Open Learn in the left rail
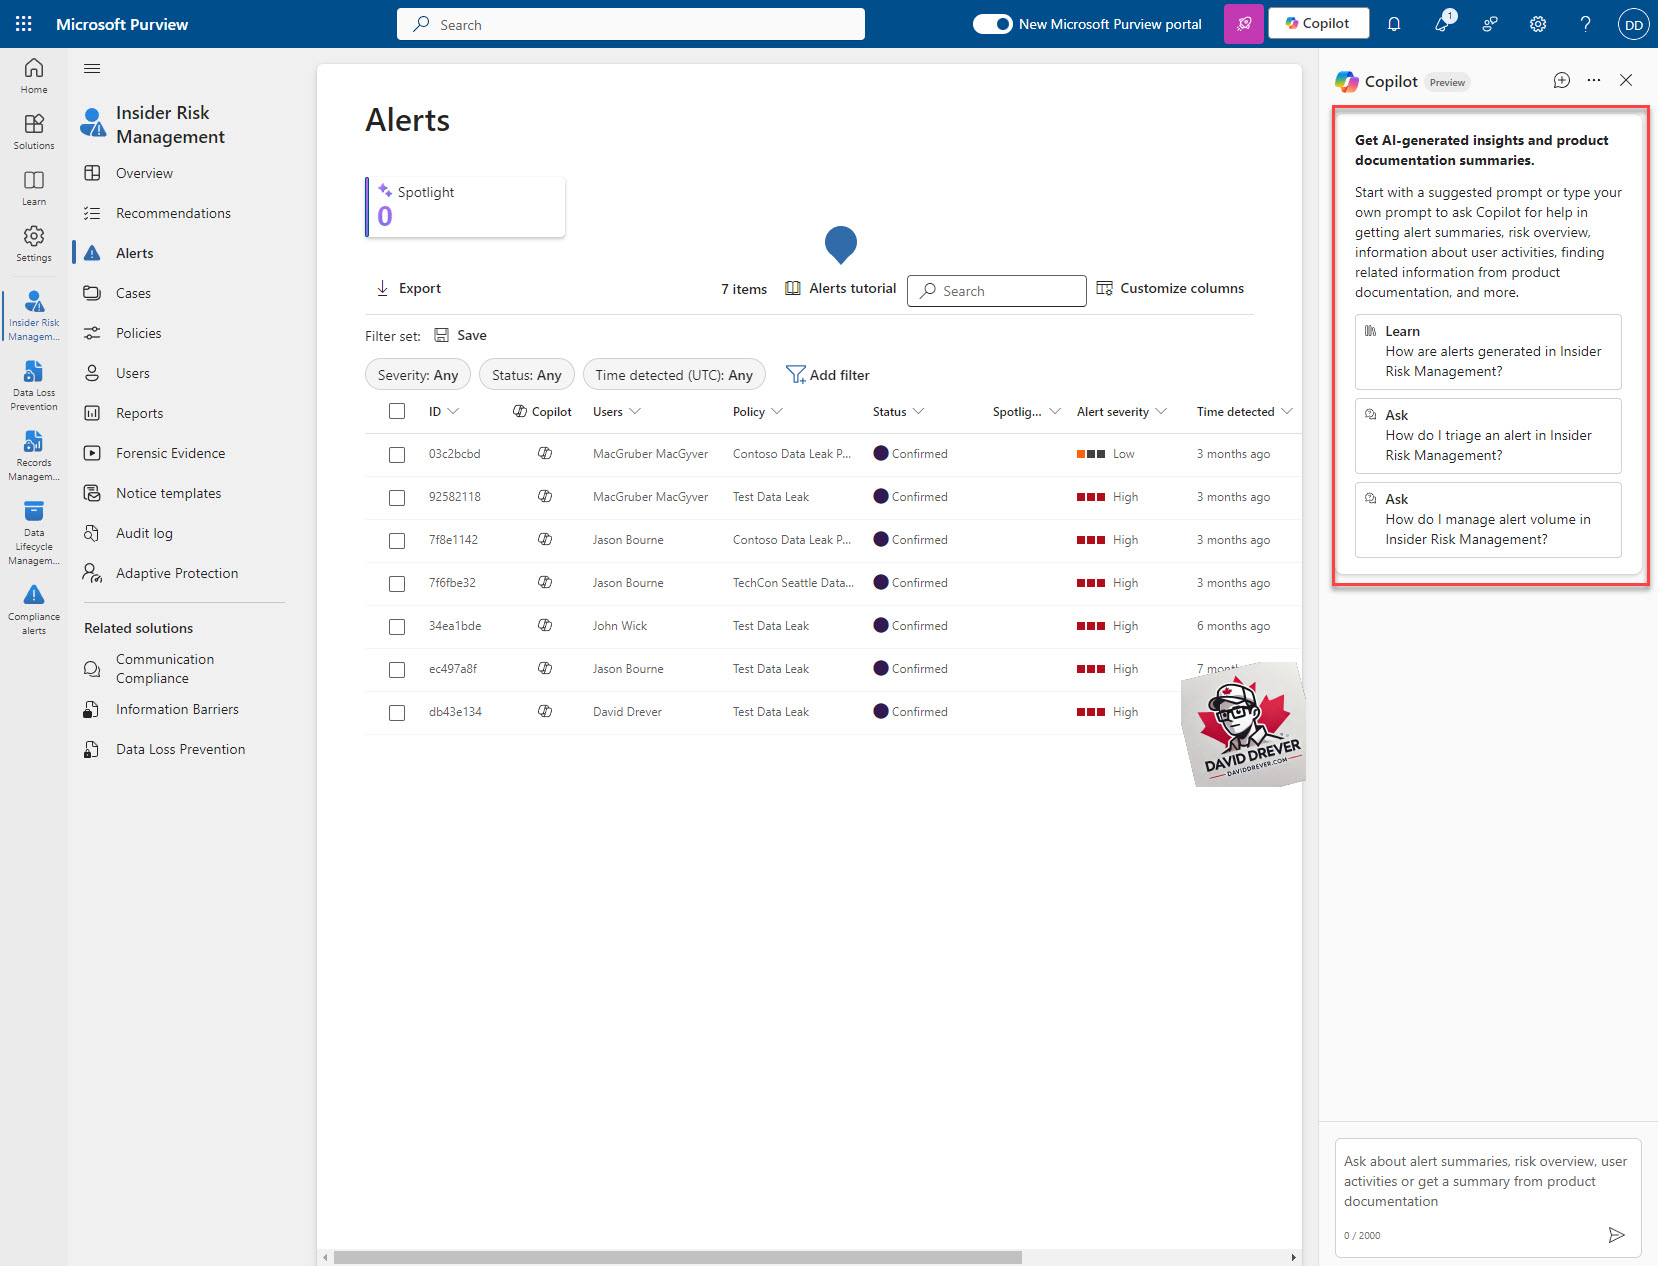 tap(34, 187)
